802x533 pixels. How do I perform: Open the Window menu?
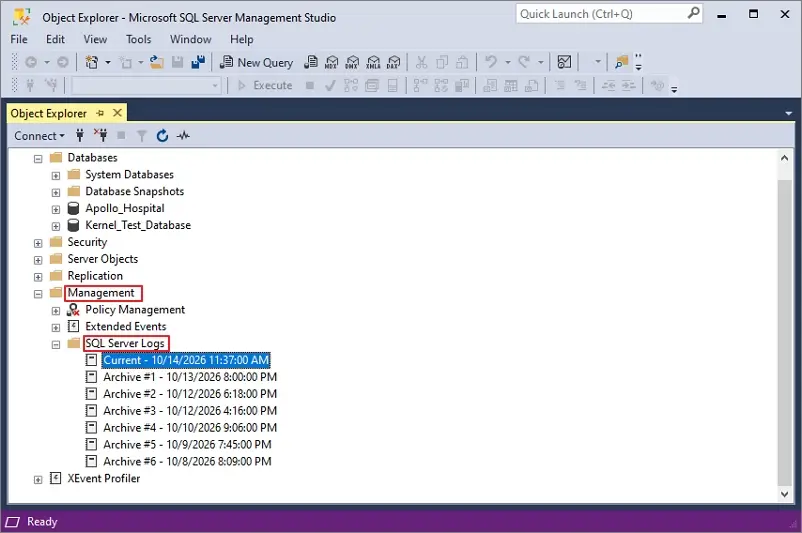(x=190, y=39)
